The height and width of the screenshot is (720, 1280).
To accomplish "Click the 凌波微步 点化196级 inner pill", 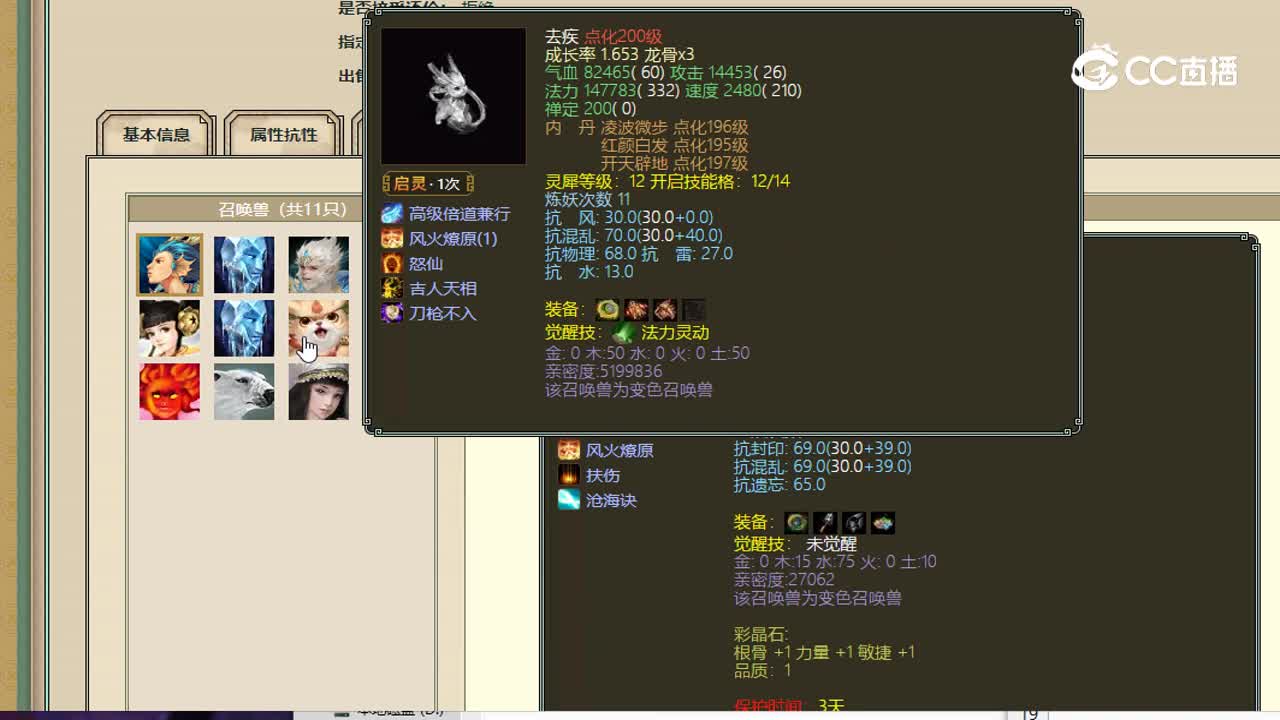I will click(675, 127).
